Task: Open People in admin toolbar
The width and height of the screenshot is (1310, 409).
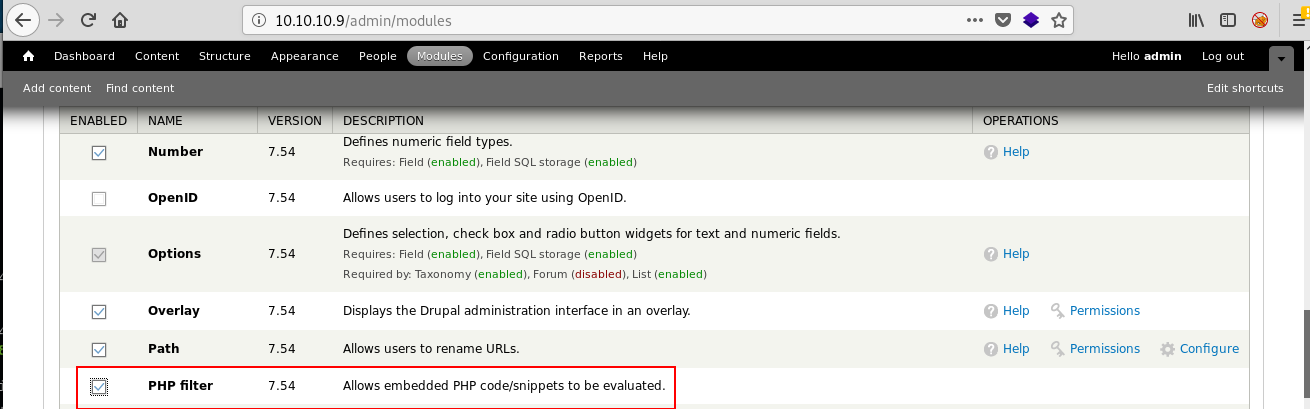Action: pyautogui.click(x=378, y=56)
